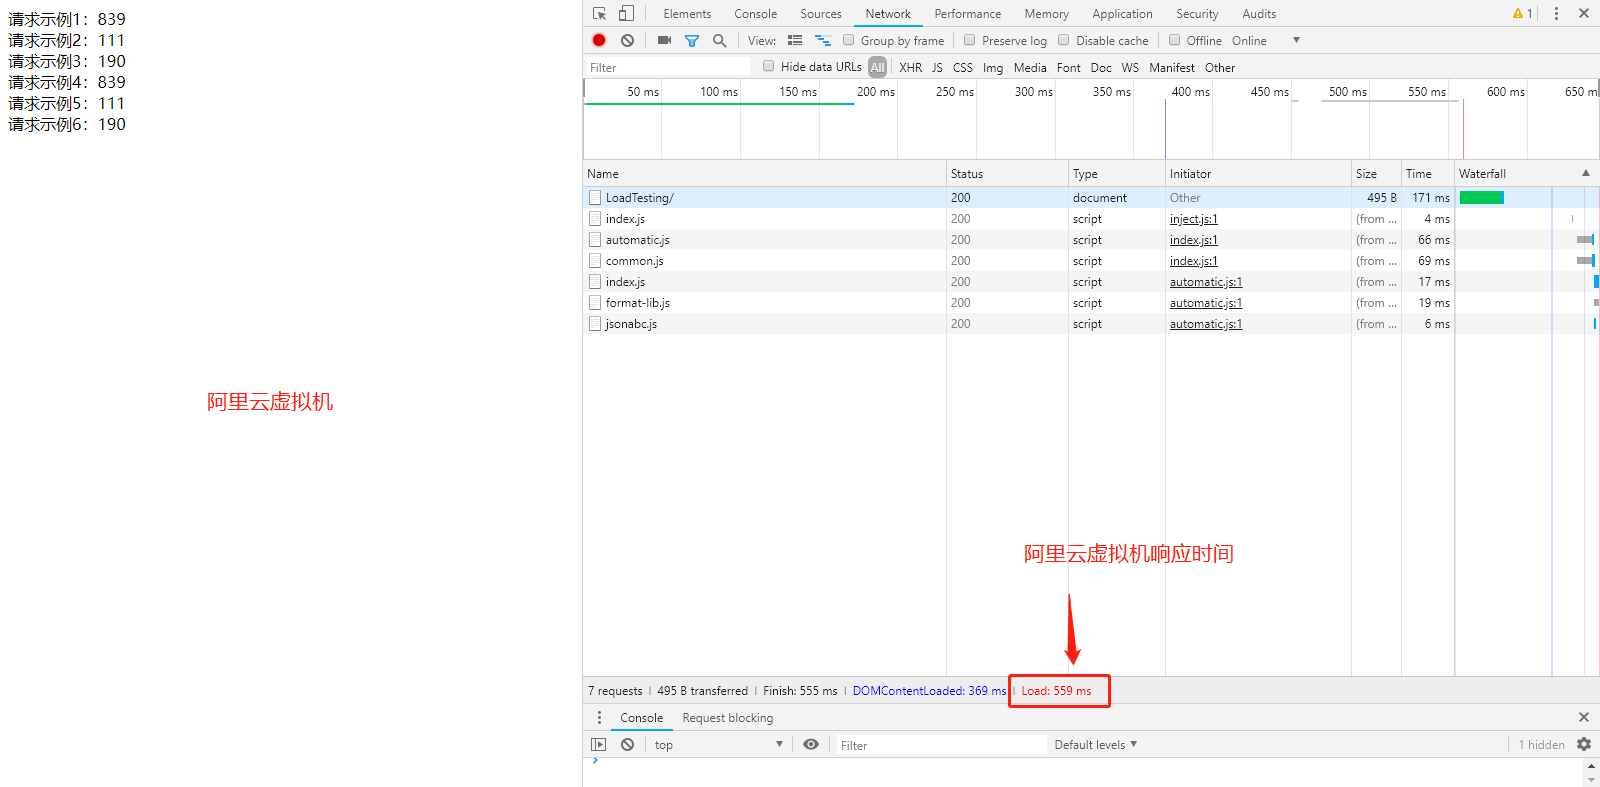The image size is (1600, 787).
Task: Activate the inspect element picker icon
Action: coord(599,13)
